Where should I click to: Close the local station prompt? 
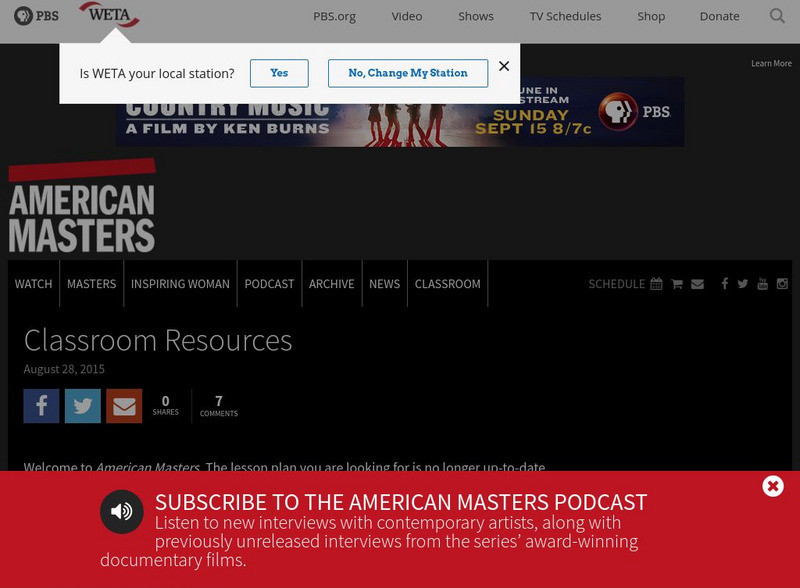click(504, 66)
